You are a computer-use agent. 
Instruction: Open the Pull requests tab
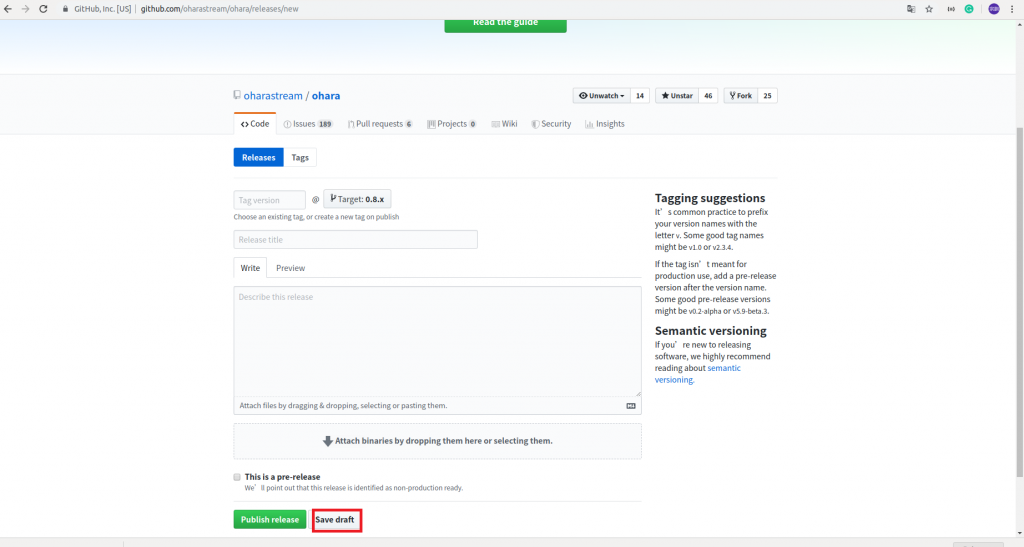(x=380, y=123)
